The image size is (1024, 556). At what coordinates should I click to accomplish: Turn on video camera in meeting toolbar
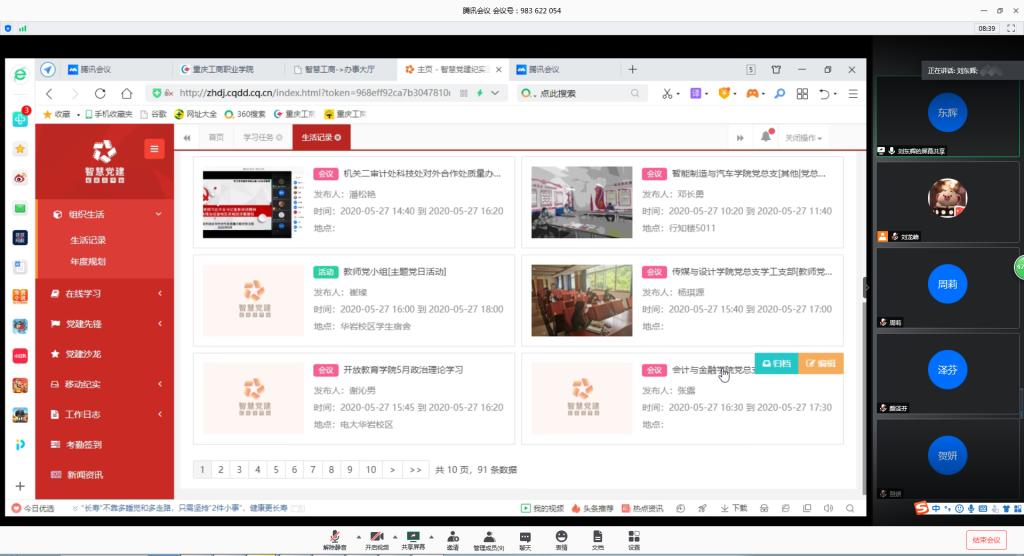376,537
